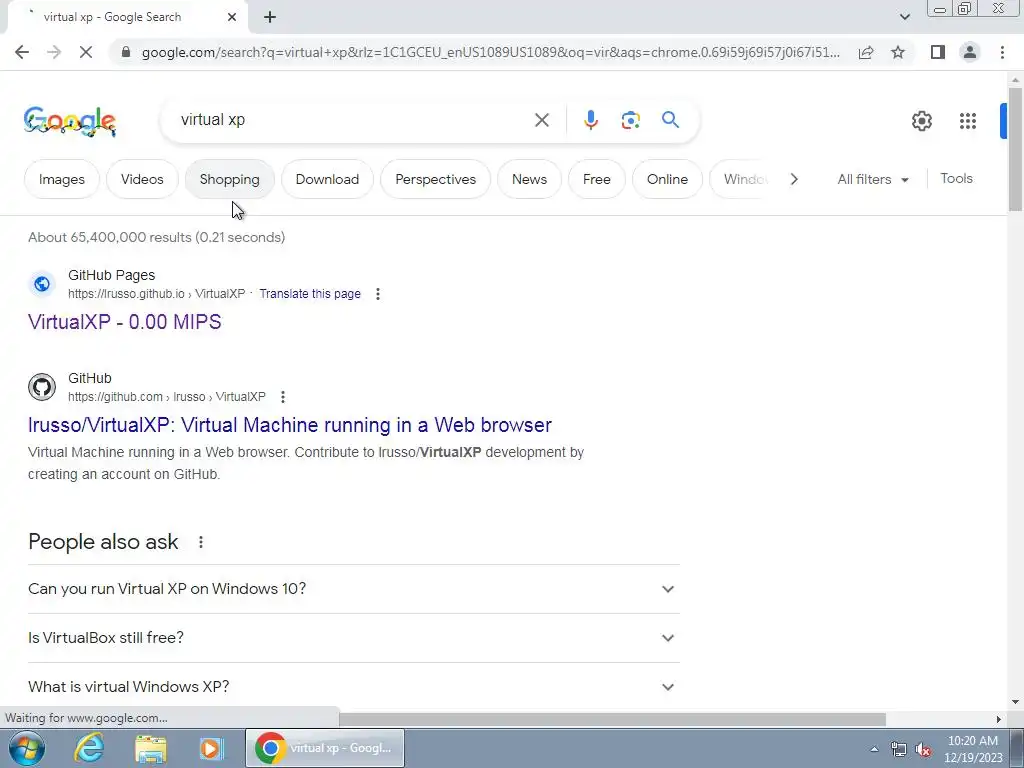Screen dimensions: 1024x768
Task: Open the network tray icon
Action: point(899,749)
